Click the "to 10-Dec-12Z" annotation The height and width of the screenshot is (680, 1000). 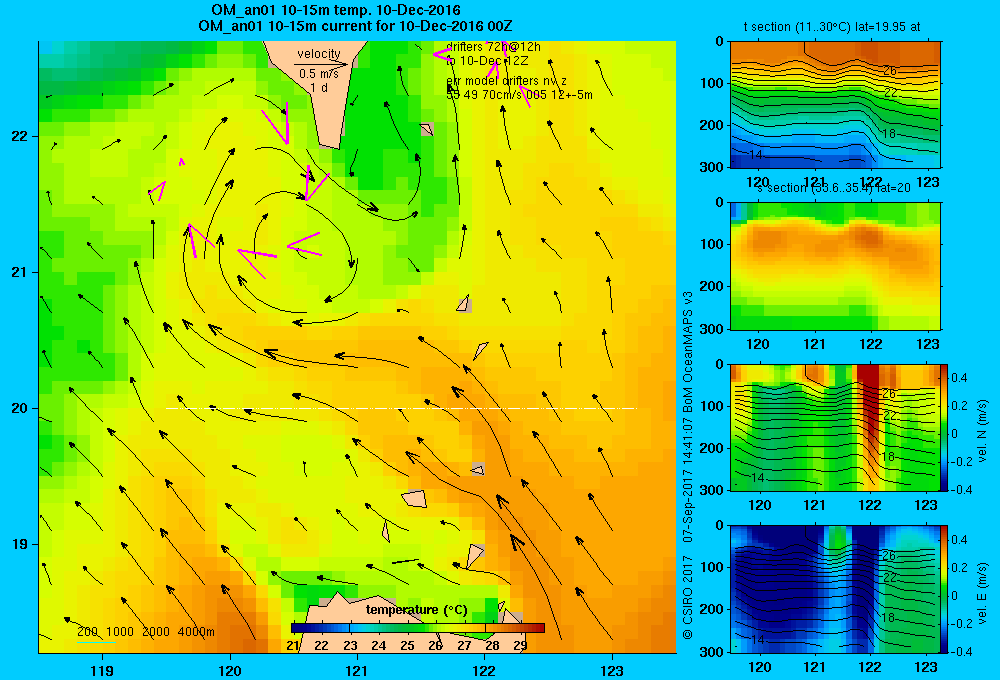pyautogui.click(x=487, y=61)
